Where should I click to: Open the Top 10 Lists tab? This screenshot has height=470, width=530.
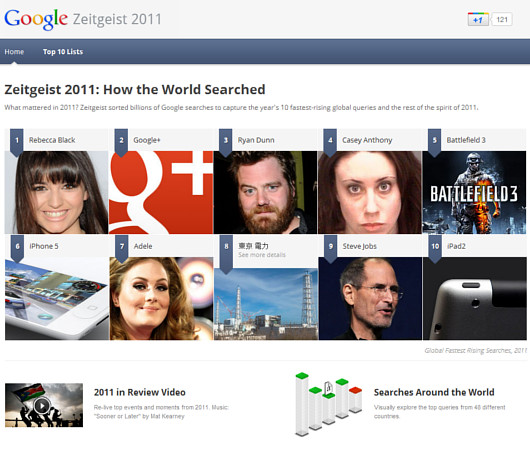[x=63, y=52]
